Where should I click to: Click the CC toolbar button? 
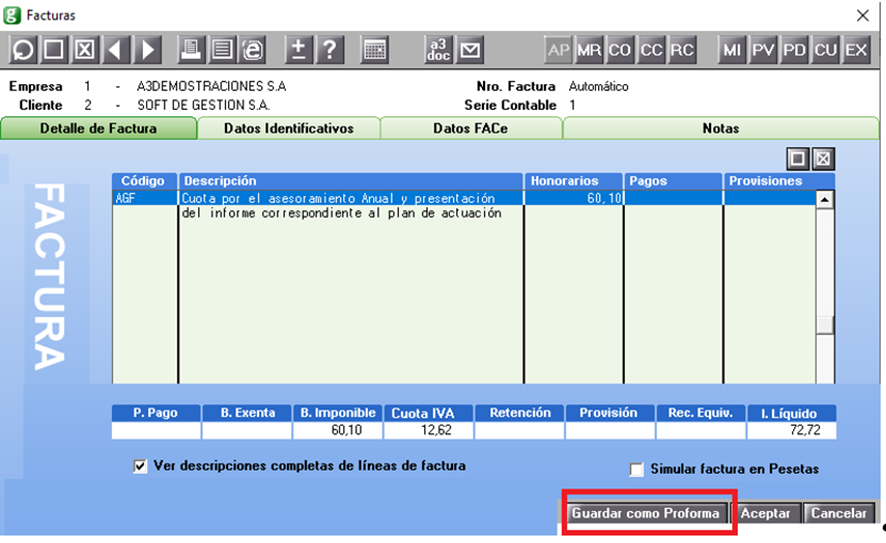pyautogui.click(x=651, y=50)
